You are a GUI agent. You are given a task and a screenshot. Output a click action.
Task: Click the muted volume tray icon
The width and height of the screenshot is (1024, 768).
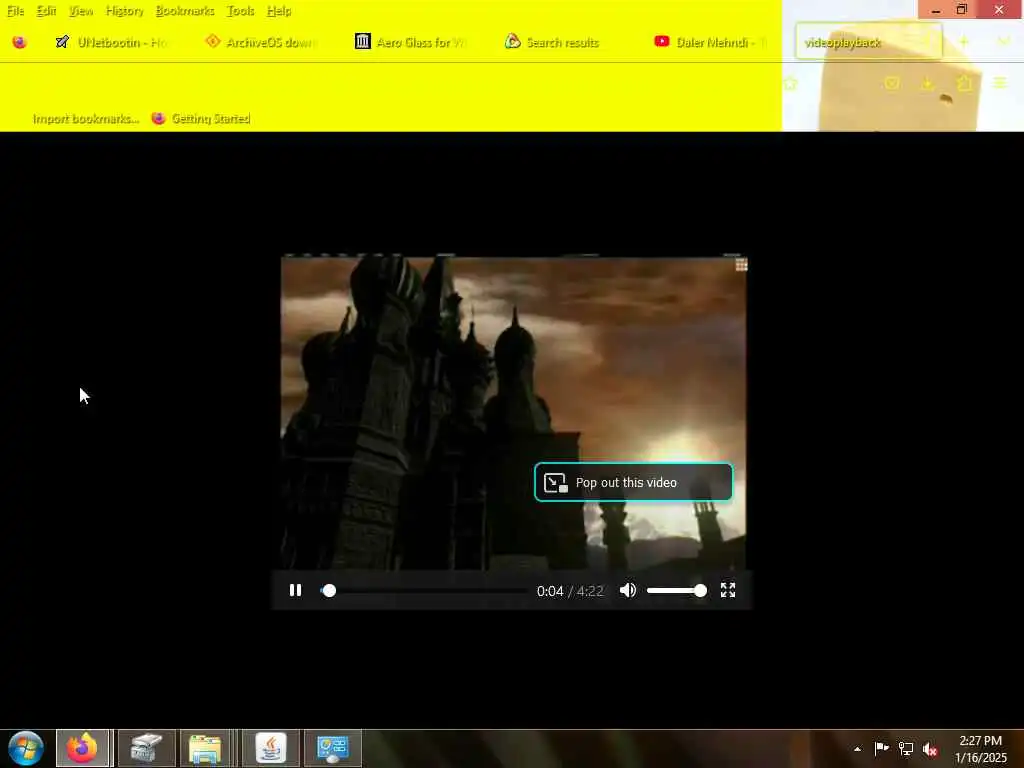[930, 749]
